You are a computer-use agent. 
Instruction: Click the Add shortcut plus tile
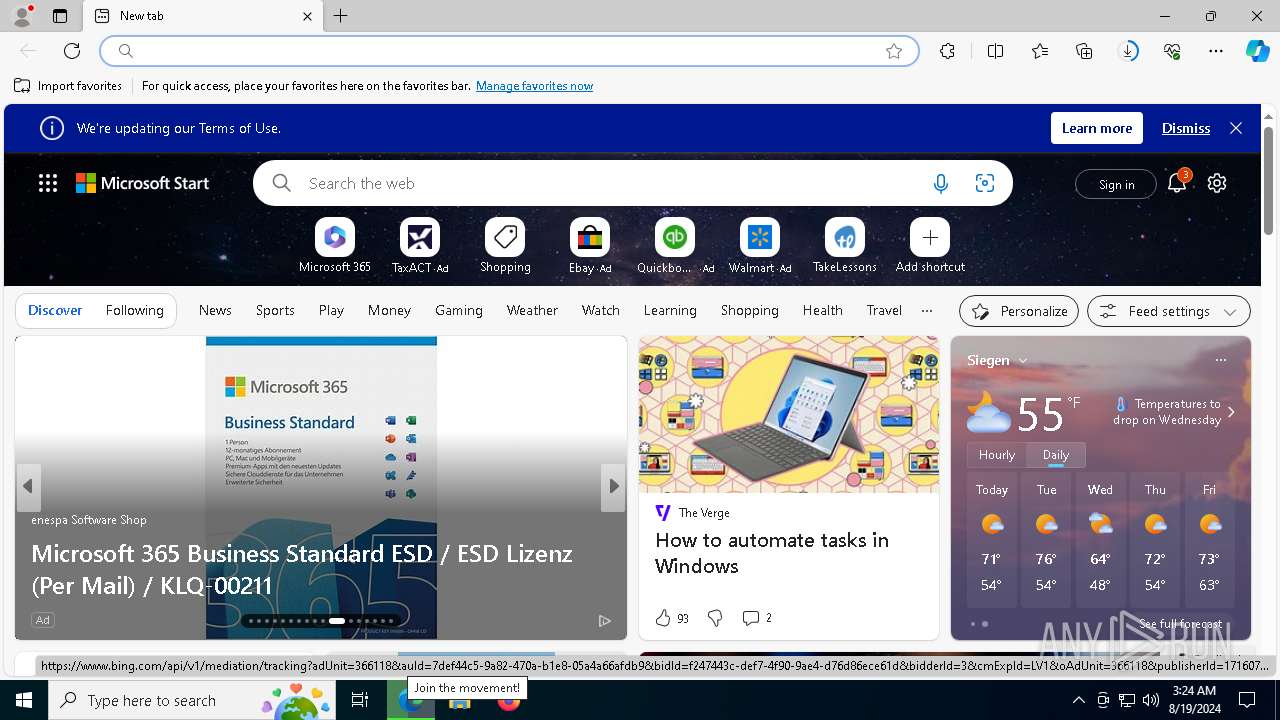(930, 238)
